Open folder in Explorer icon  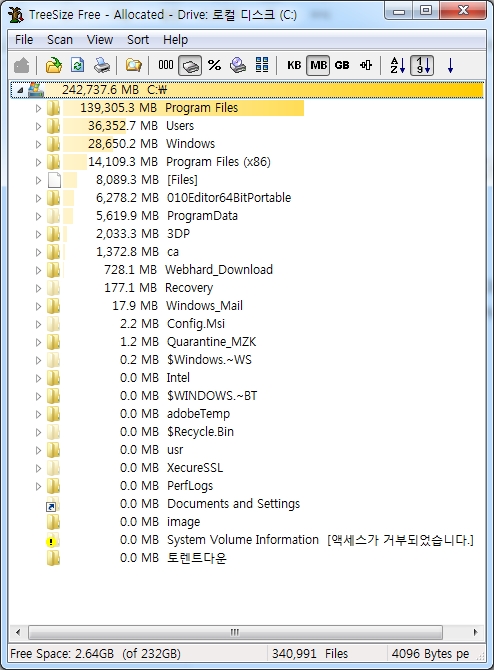click(x=134, y=65)
